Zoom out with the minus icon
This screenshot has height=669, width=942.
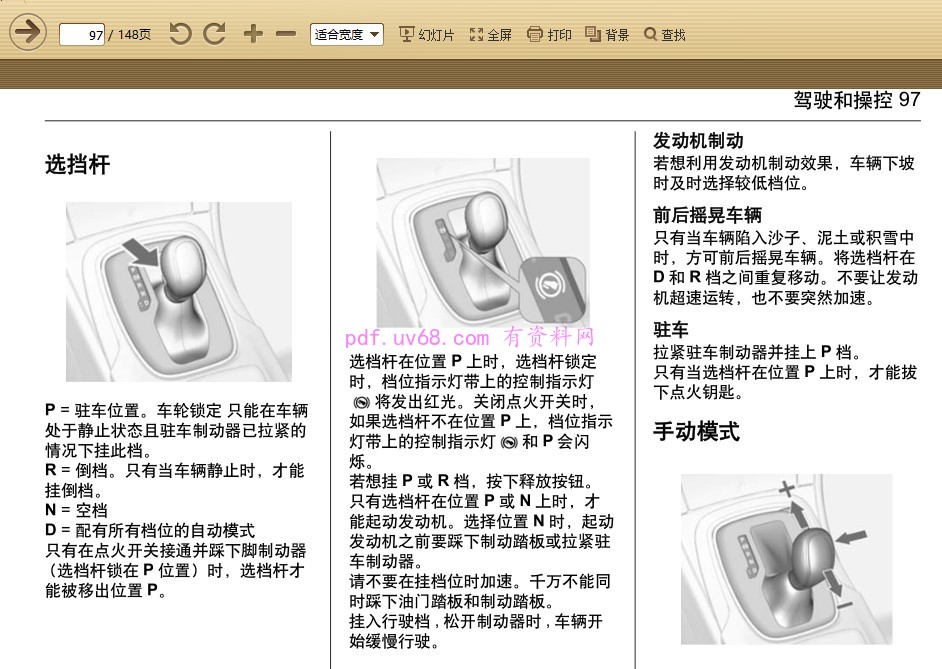(286, 34)
